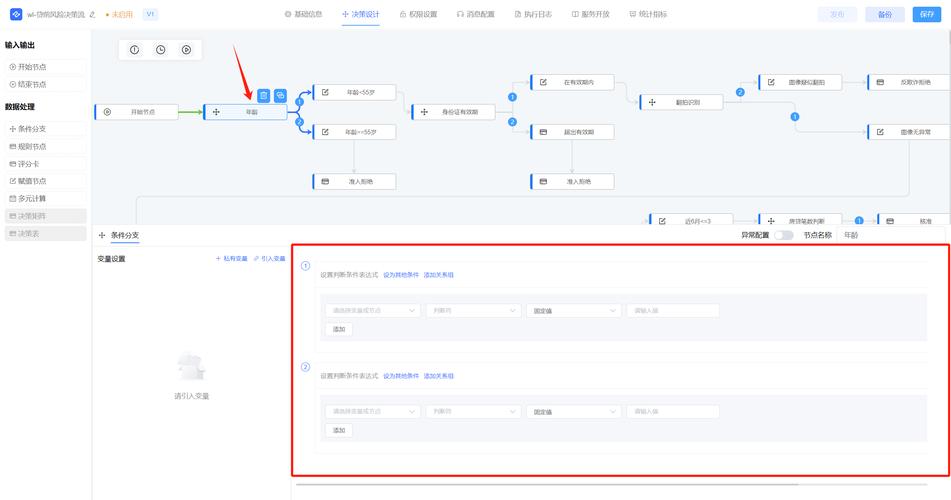The width and height of the screenshot is (951, 500).
Task: Open operator dropdown in condition 1
Action: pos(474,311)
